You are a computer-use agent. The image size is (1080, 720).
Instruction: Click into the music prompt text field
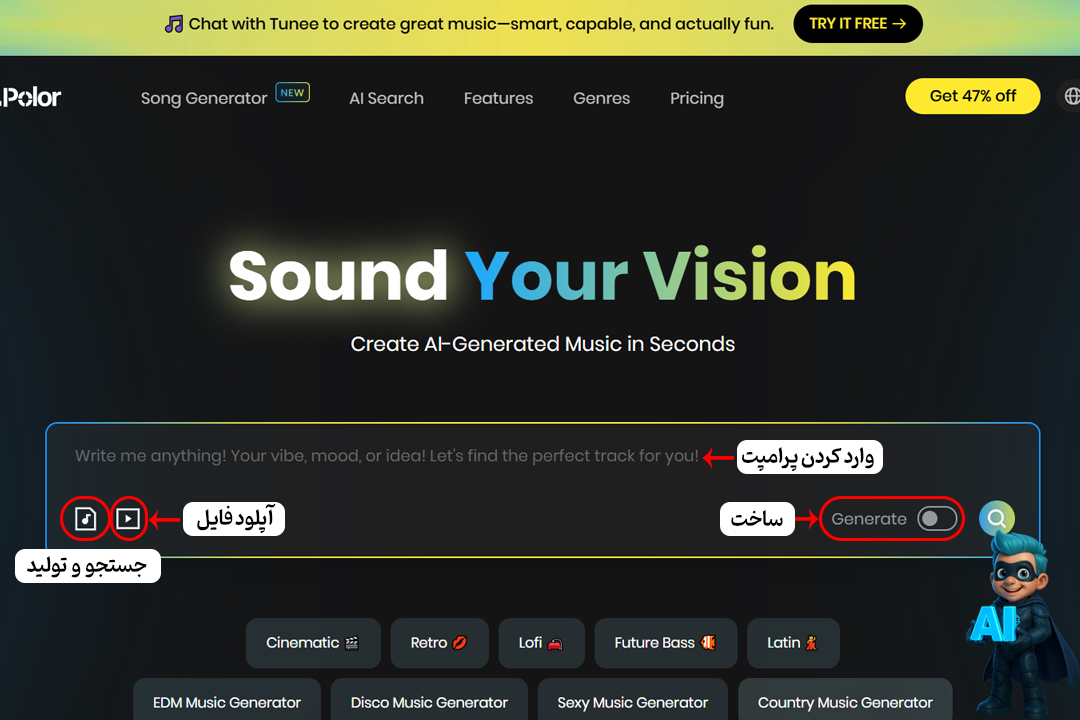tap(386, 456)
